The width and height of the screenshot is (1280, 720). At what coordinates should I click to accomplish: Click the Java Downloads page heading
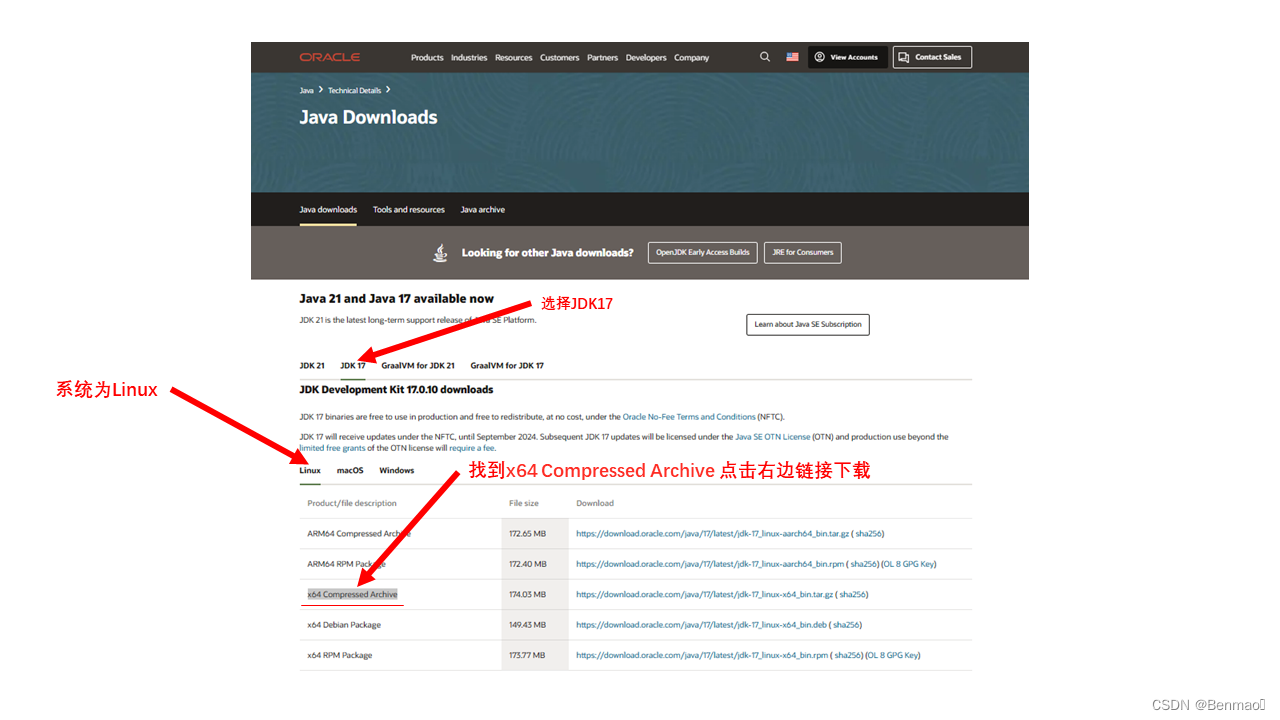pos(368,117)
